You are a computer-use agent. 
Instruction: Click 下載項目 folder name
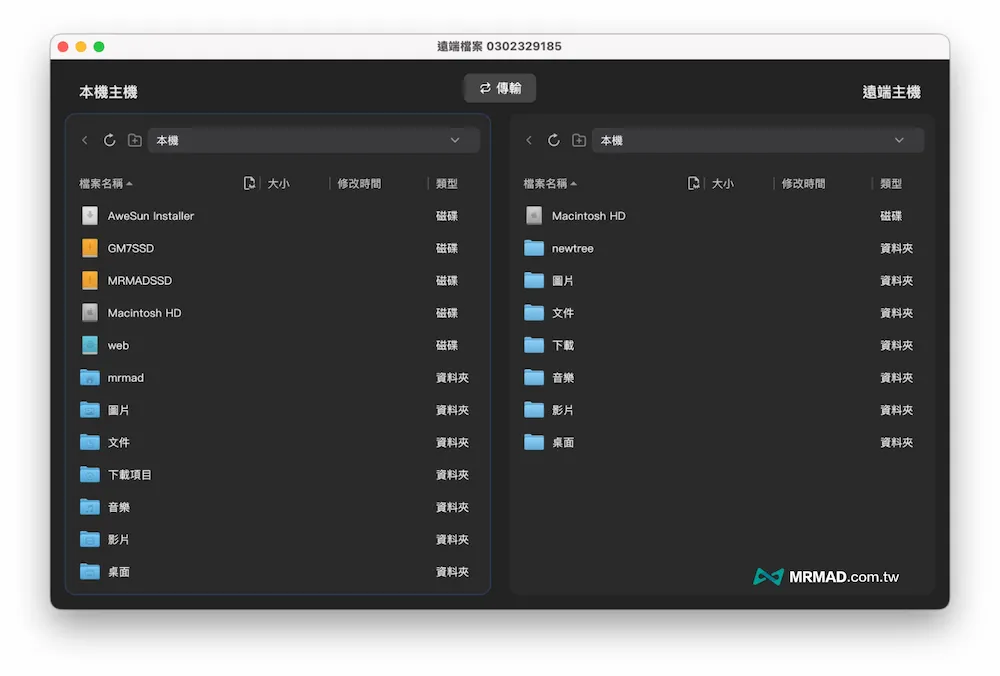tap(129, 475)
